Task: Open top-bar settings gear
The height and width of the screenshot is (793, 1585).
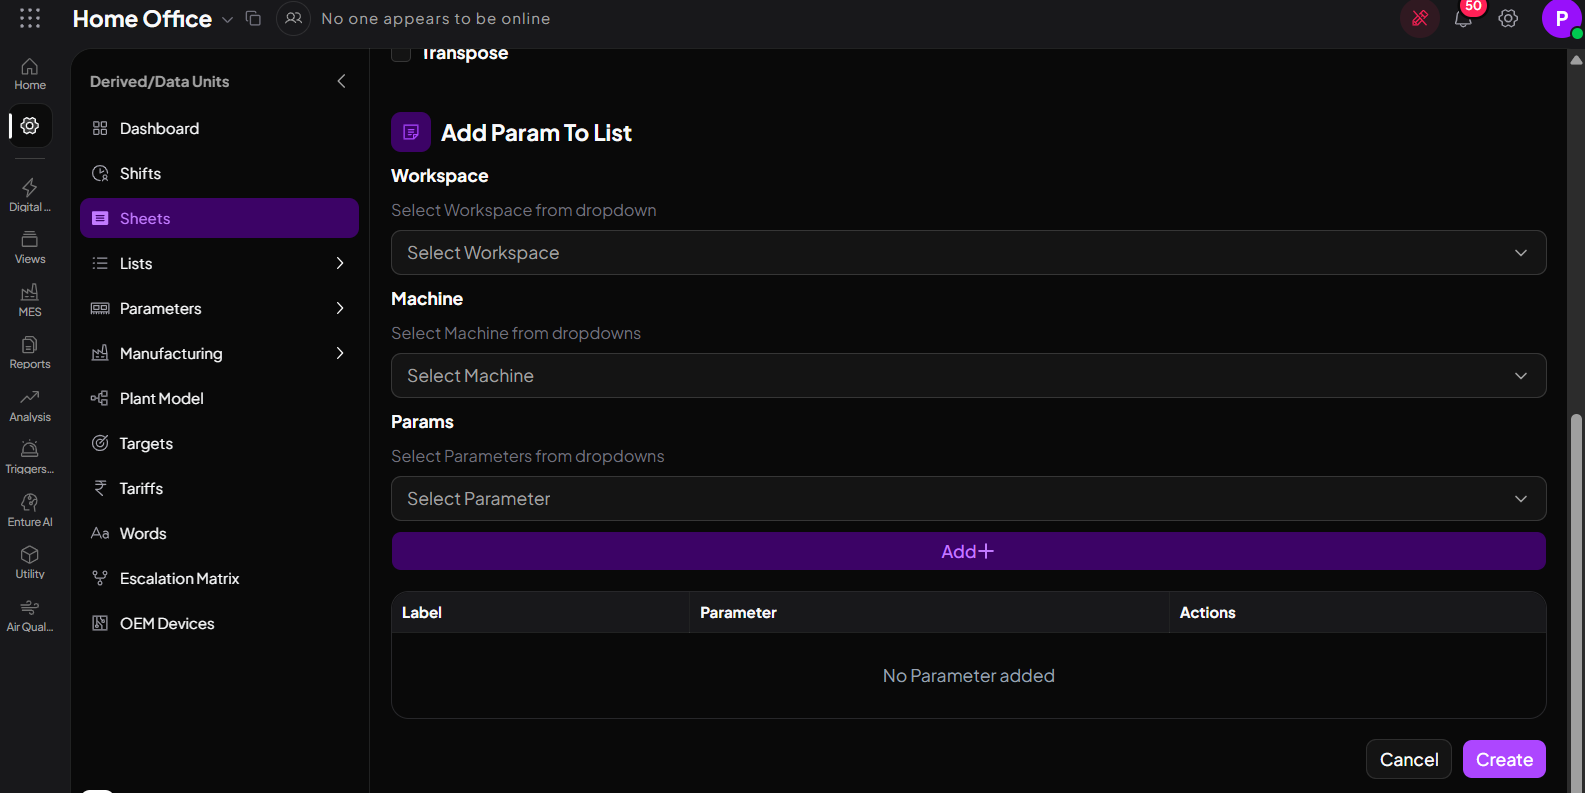Action: point(1508,18)
